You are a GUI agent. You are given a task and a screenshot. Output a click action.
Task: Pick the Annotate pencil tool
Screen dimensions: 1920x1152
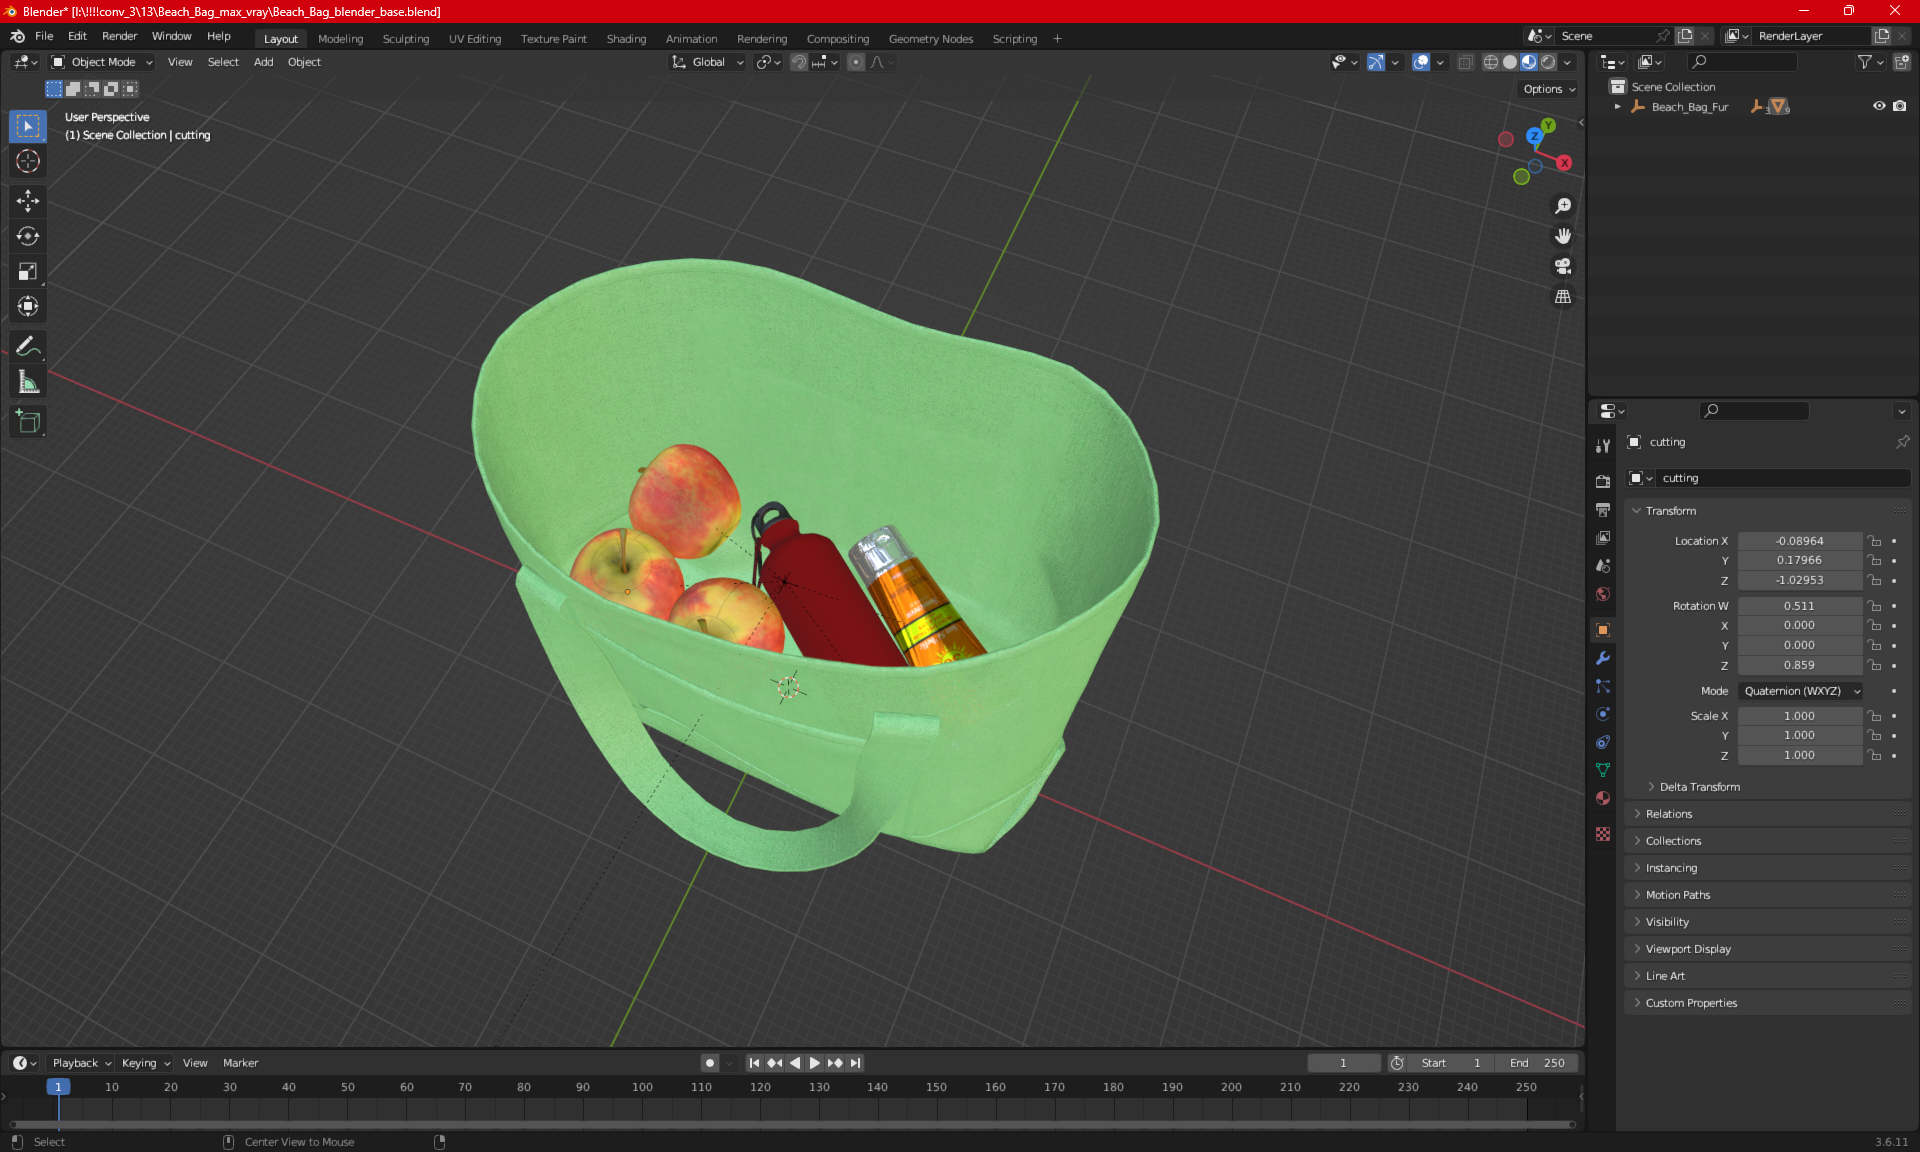[x=28, y=346]
